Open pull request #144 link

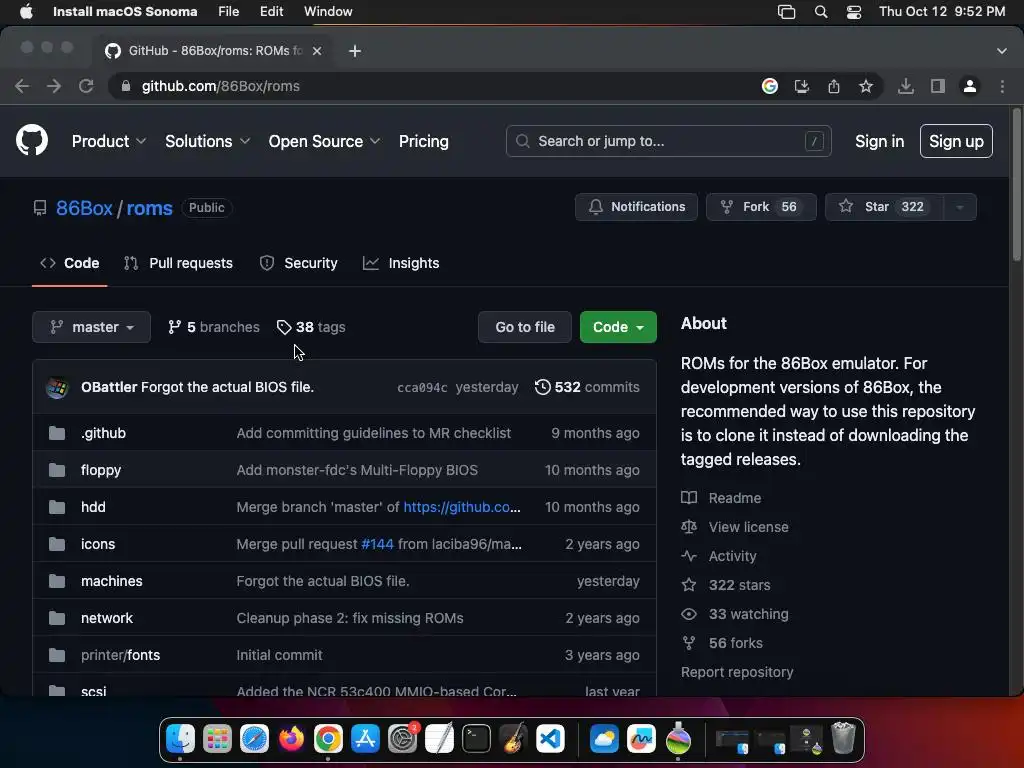[377, 544]
